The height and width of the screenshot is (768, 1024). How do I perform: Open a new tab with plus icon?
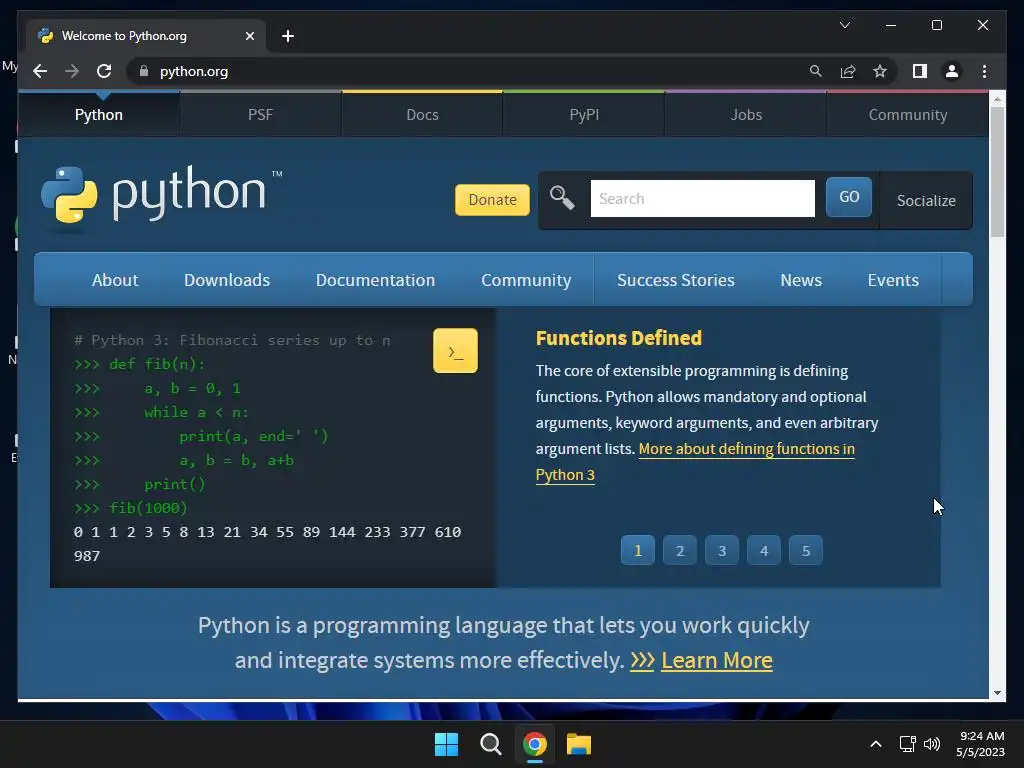pyautogui.click(x=288, y=36)
